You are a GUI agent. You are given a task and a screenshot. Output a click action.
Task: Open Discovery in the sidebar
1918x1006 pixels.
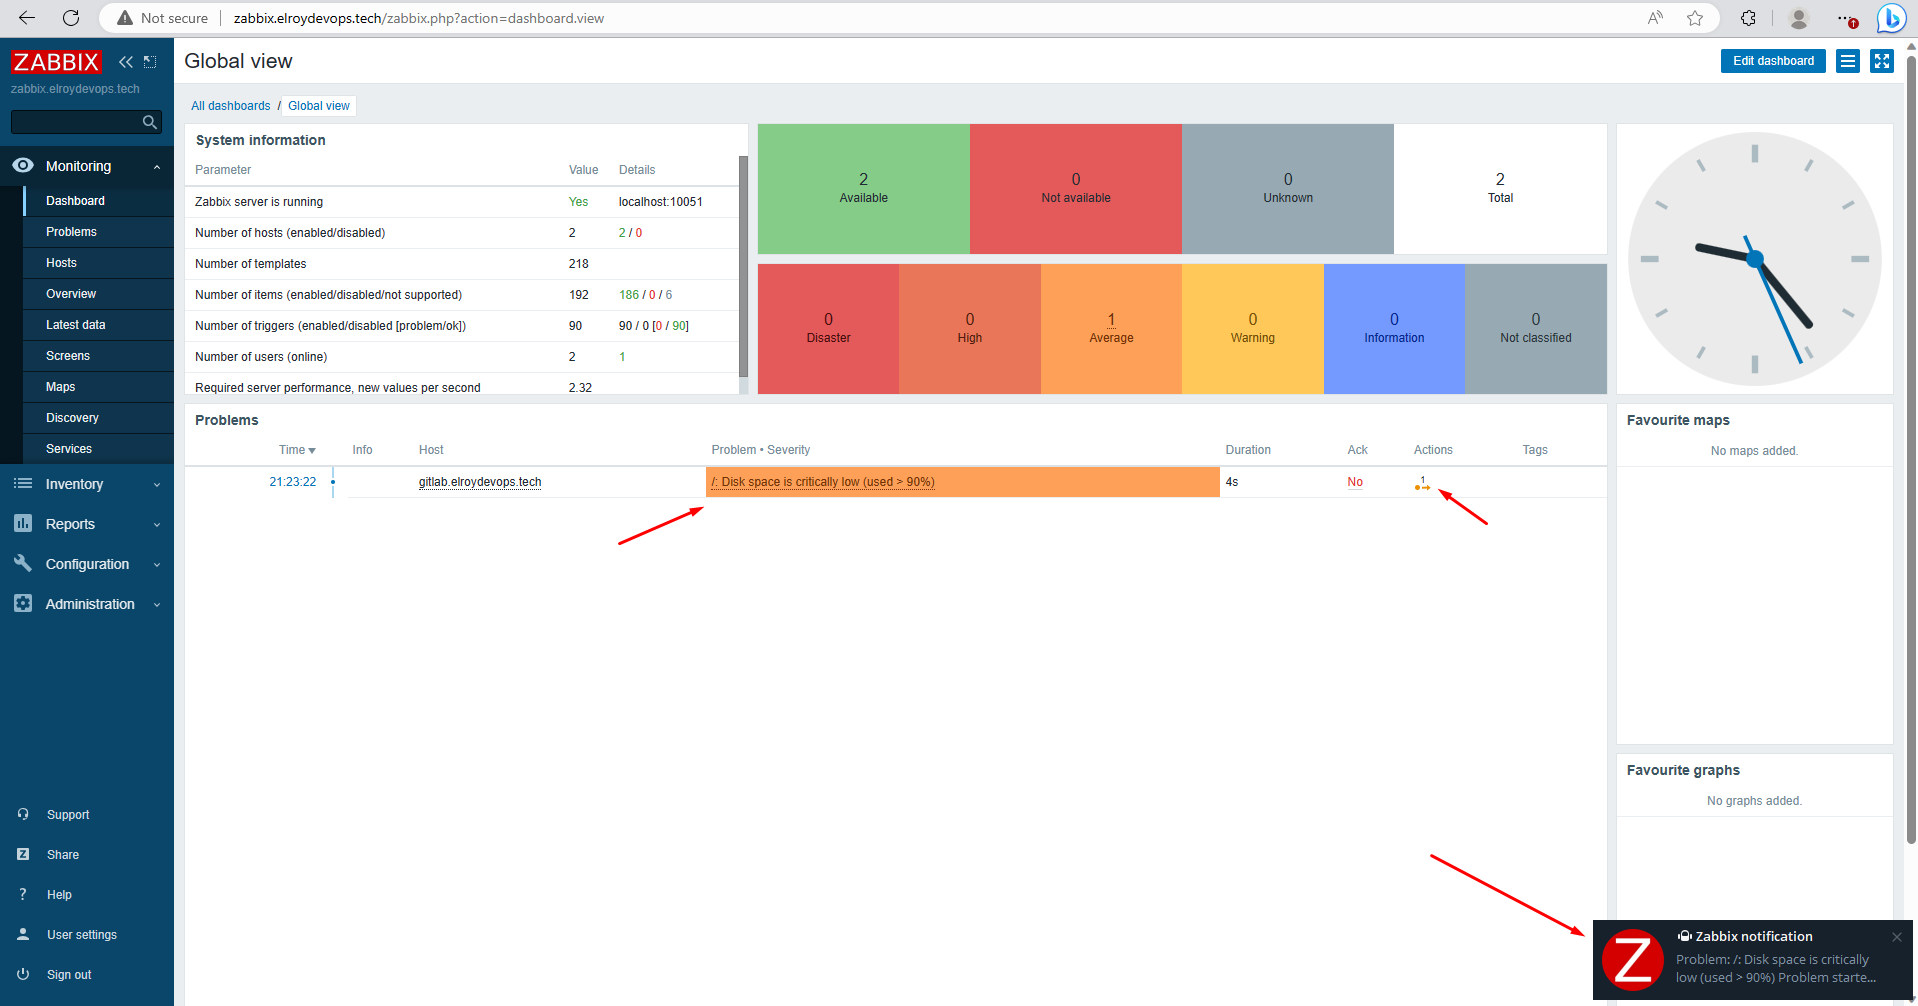[98, 418]
